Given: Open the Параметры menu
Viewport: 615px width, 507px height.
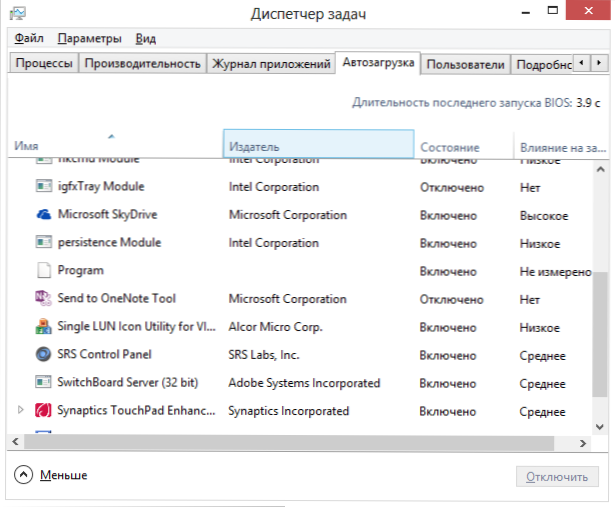Looking at the screenshot, I should click(89, 38).
